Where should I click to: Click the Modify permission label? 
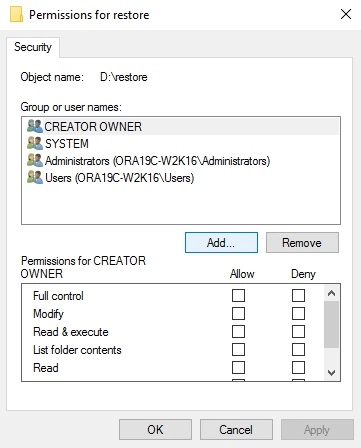click(x=48, y=314)
